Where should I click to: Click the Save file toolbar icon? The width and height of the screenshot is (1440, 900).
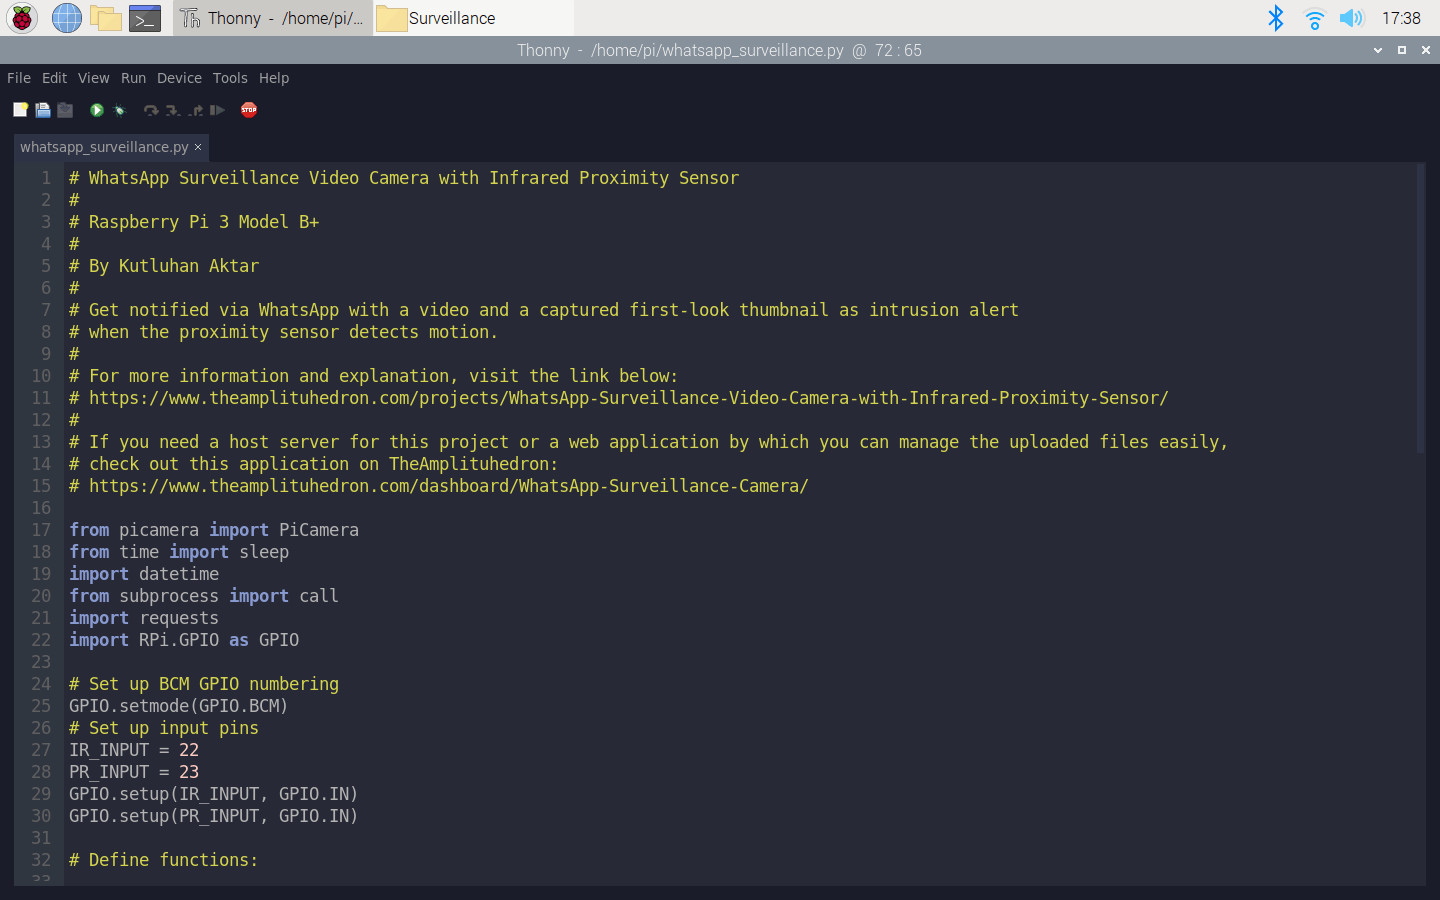[65, 110]
